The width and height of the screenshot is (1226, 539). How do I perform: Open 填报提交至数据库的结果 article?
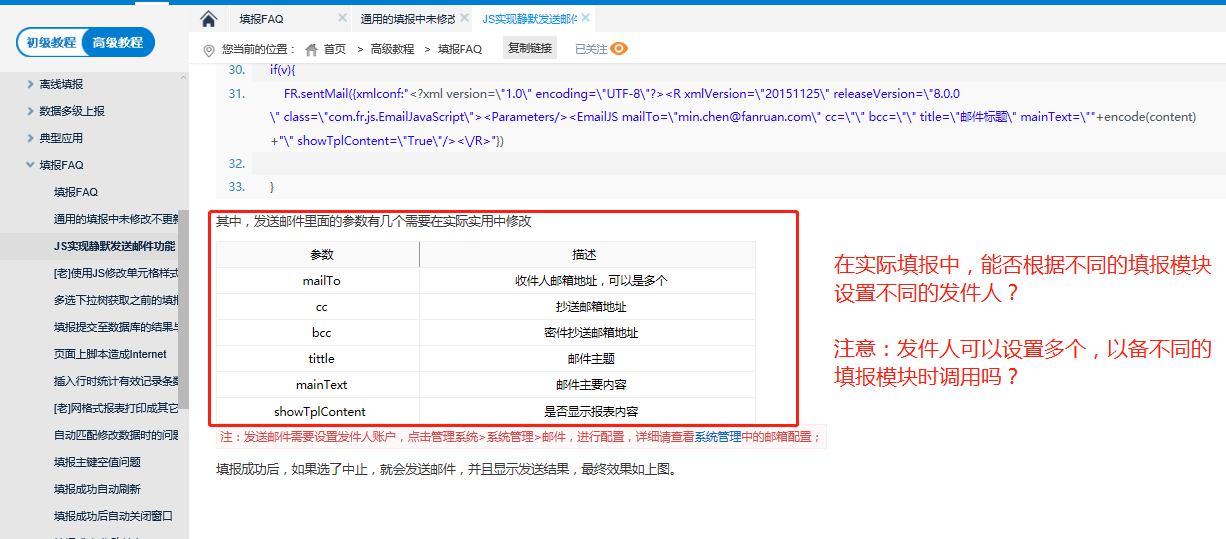point(116,327)
